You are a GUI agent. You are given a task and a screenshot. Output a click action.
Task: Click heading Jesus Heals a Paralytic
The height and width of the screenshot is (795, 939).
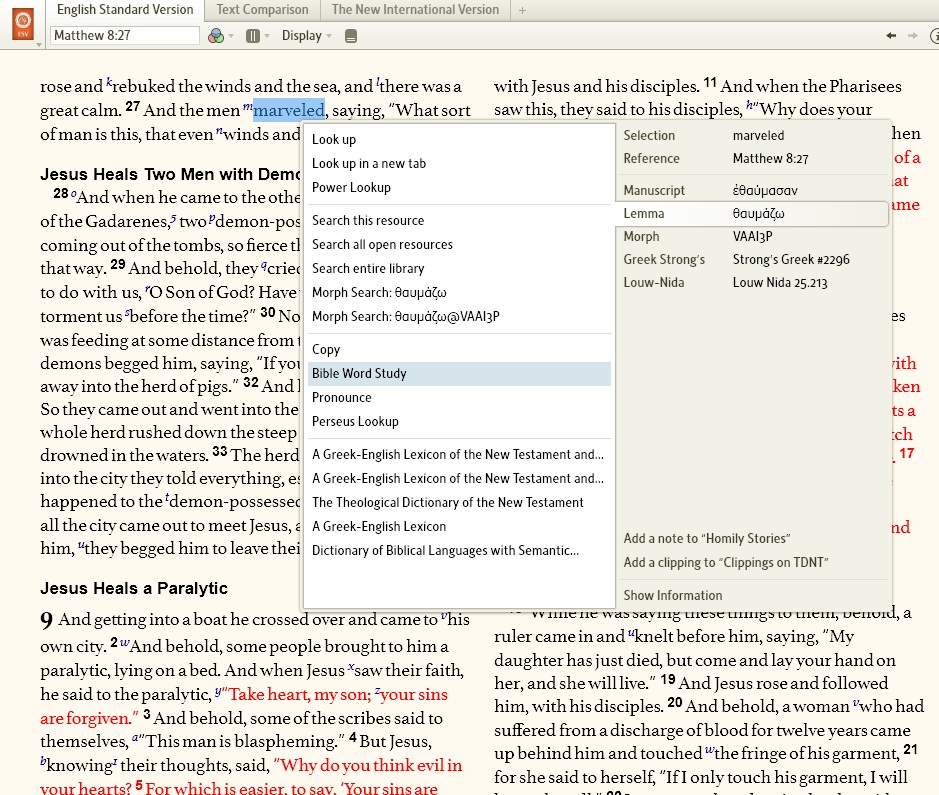pos(134,588)
